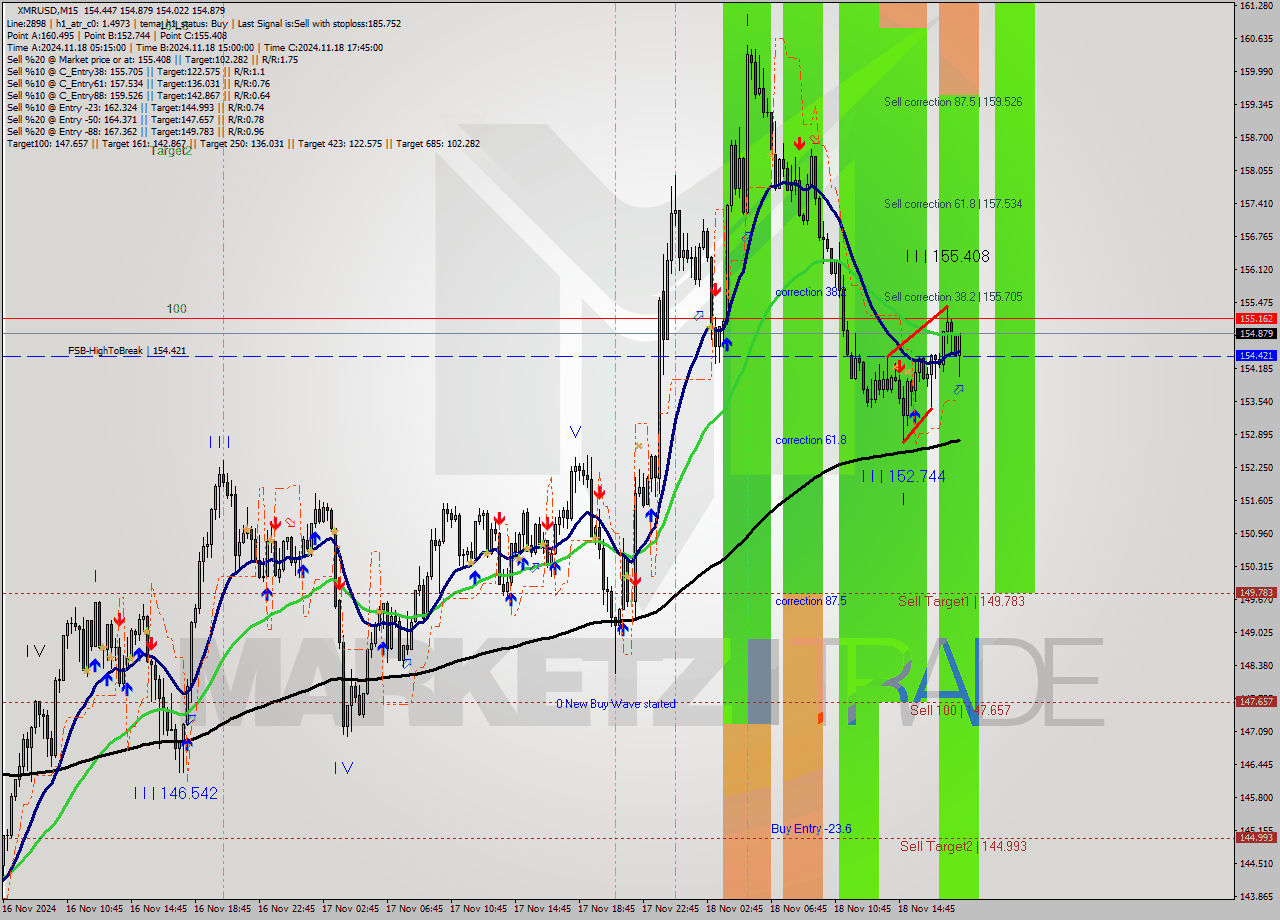This screenshot has width=1280, height=920.
Task: Click 'Sell %20 @ Market price' info line
Action: tap(152, 60)
